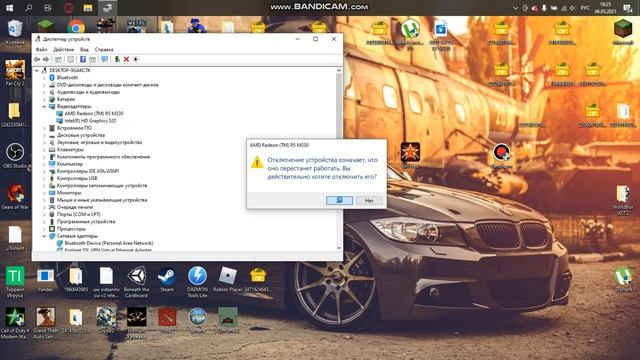The width and height of the screenshot is (640, 360).
Task: Select the Программные устройства row
Action: pyautogui.click(x=82, y=222)
